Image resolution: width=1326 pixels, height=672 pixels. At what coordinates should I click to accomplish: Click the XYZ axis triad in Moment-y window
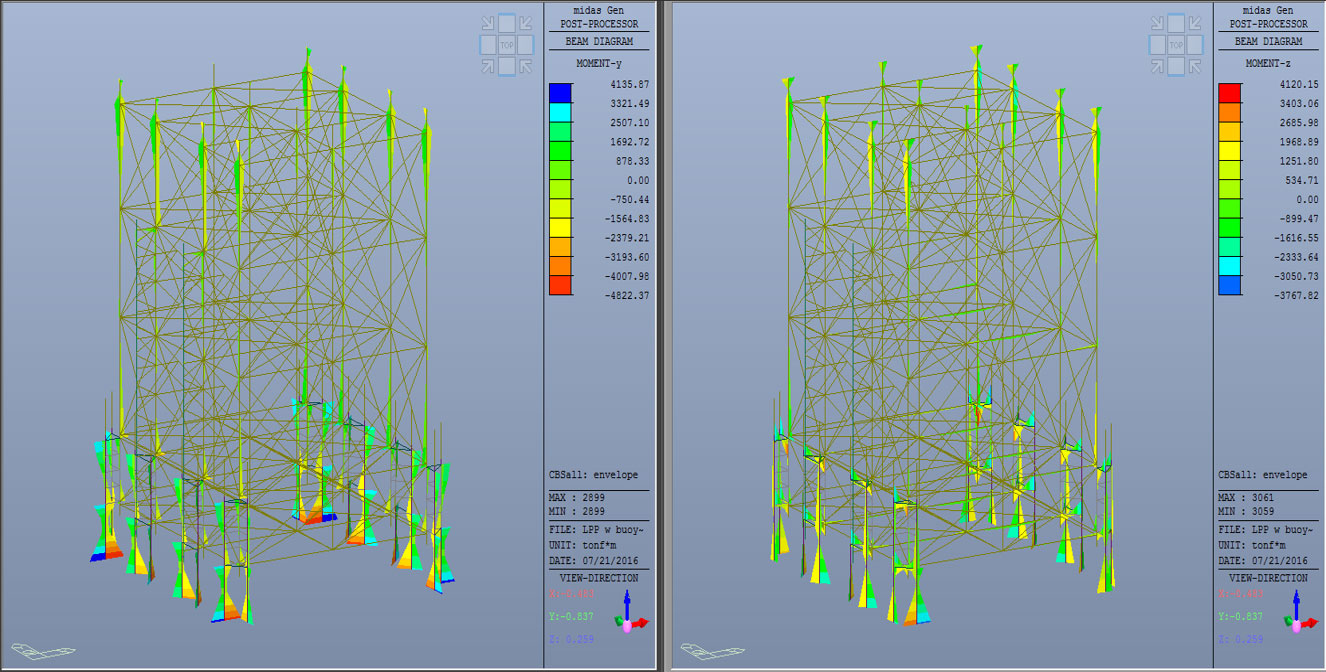[629, 612]
